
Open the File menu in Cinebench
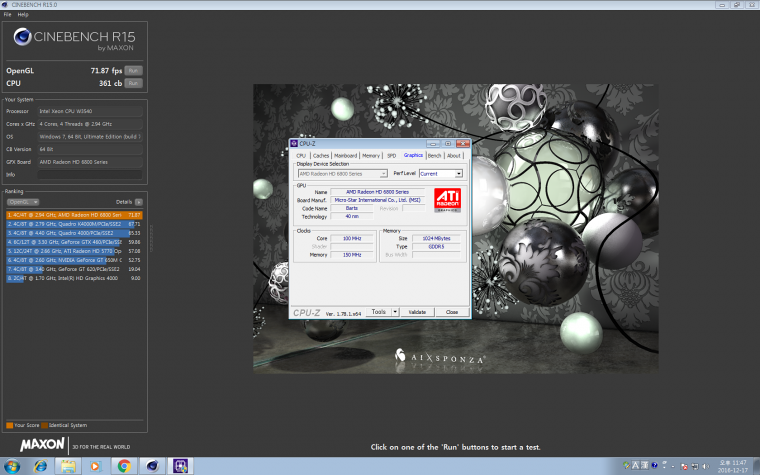tap(7, 15)
